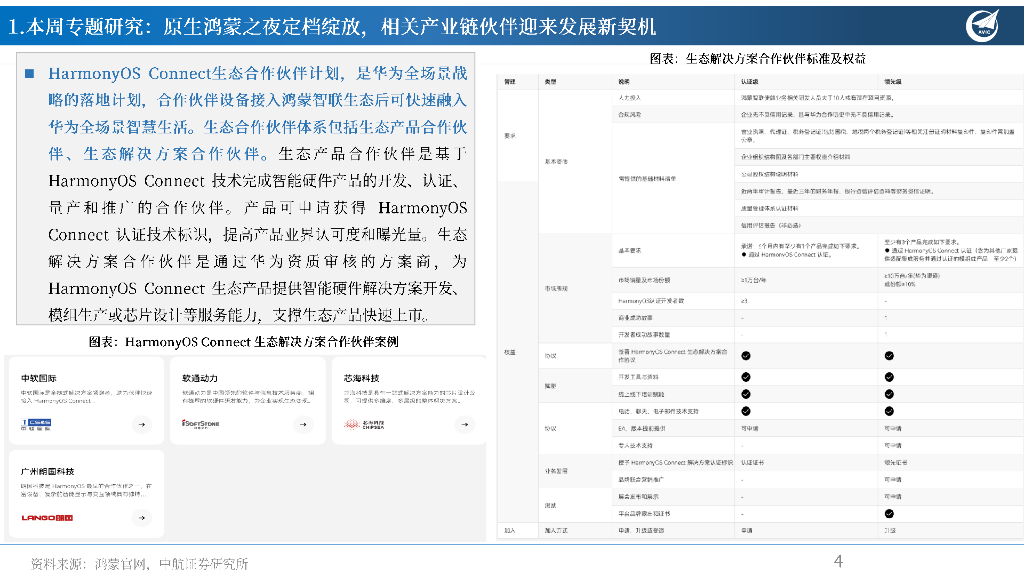Screen dimensions: 1024x576
Task: Click the arrow icon on 芯海科技 card
Action: point(465,424)
